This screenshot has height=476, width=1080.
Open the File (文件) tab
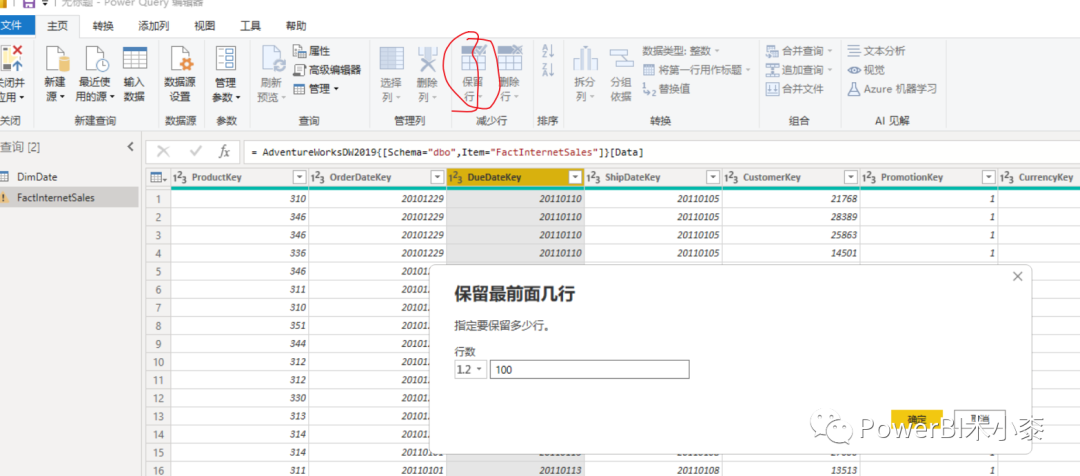14,26
